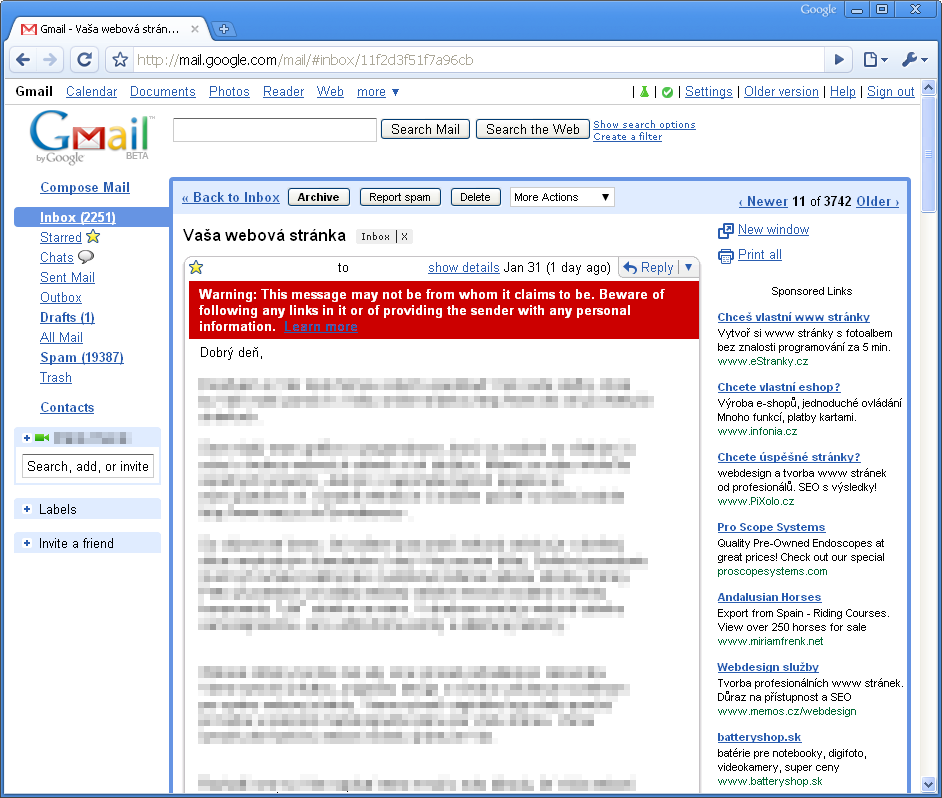Click the browser Reload page icon
This screenshot has height=798, width=942.
click(x=84, y=60)
